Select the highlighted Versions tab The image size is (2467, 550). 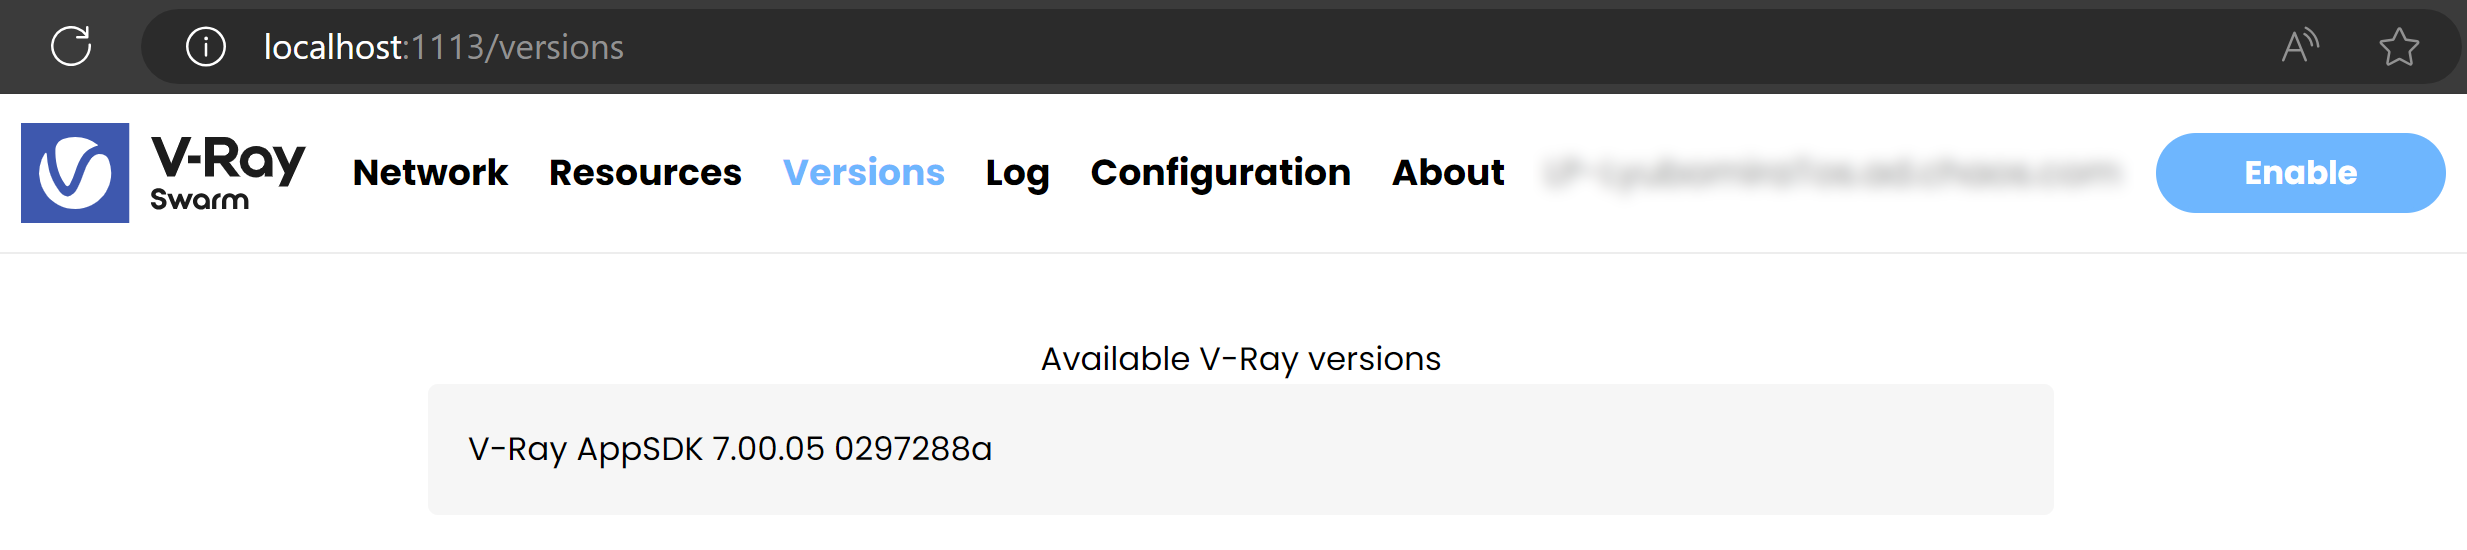click(863, 173)
